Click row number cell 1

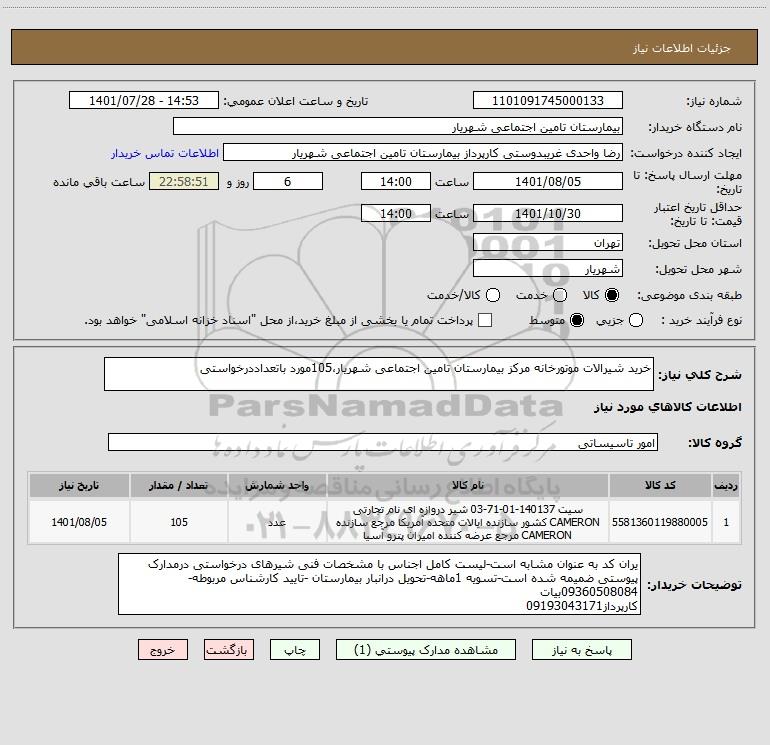point(726,522)
